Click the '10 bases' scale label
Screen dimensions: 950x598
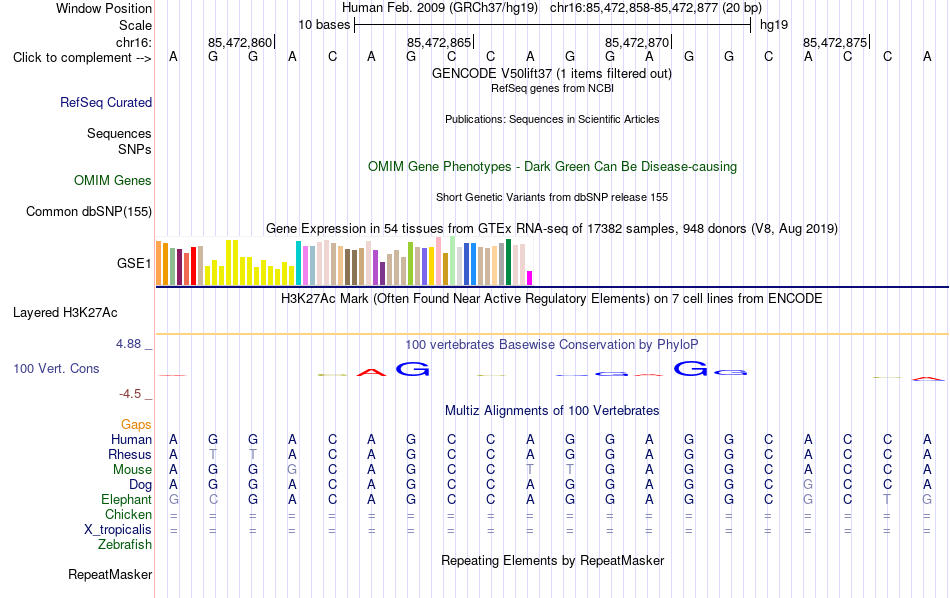click(x=324, y=25)
